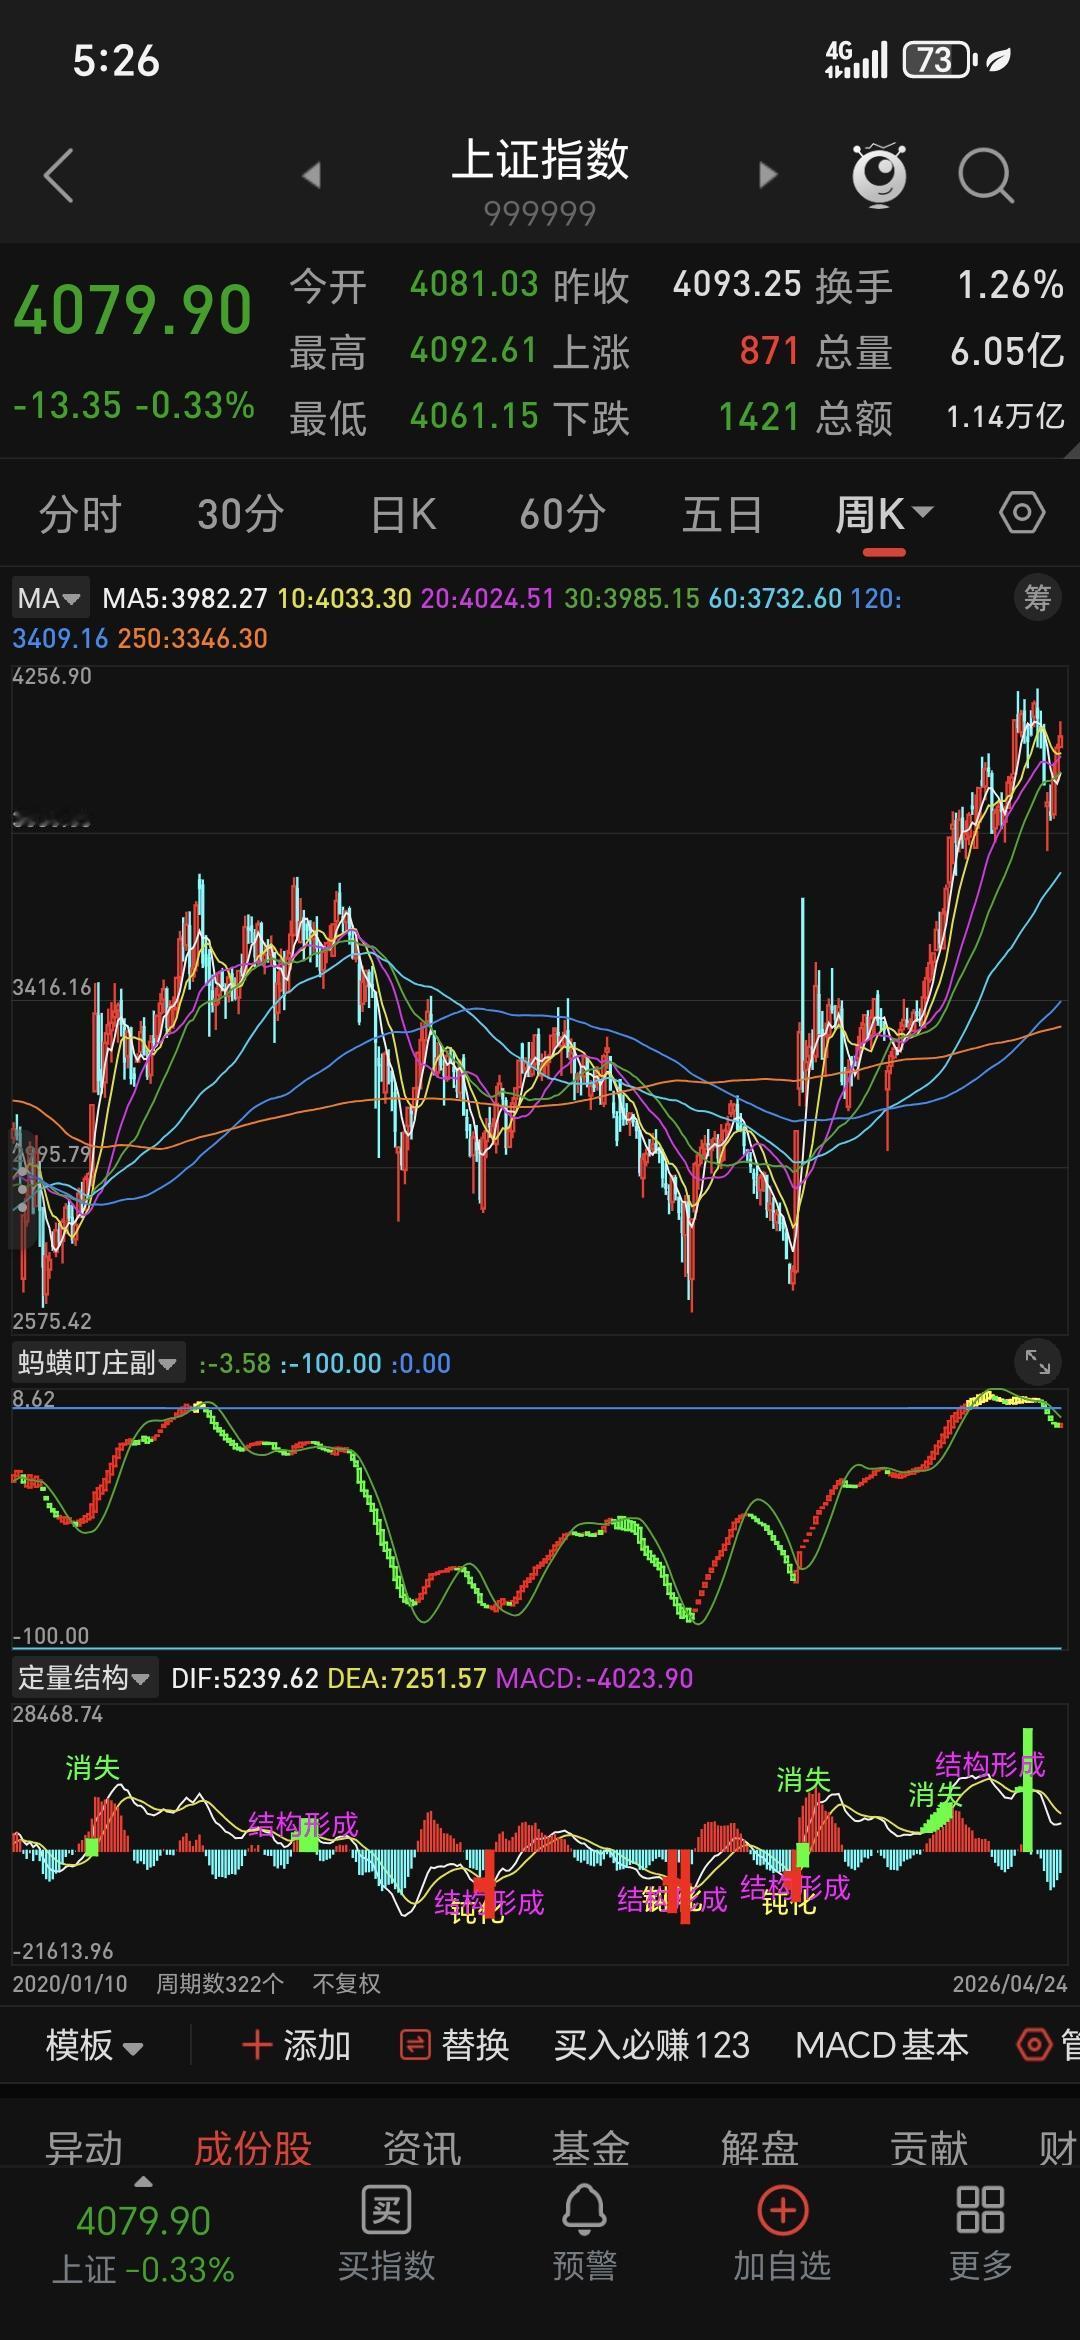Image resolution: width=1080 pixels, height=2340 pixels.
Task: Open the 资讯 news tab
Action: point(422,2148)
